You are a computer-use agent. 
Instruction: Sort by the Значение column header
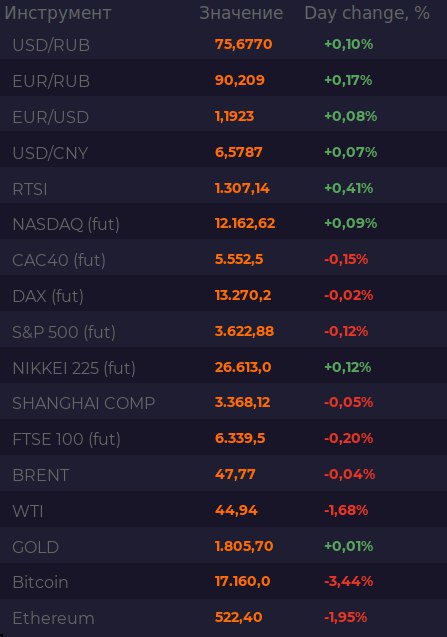(241, 13)
